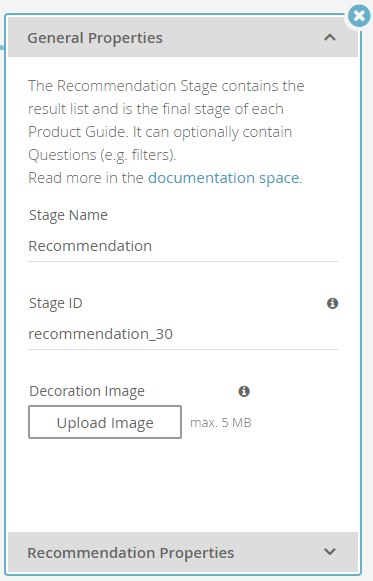
Task: Select the Decoration Image label
Action: [87, 391]
